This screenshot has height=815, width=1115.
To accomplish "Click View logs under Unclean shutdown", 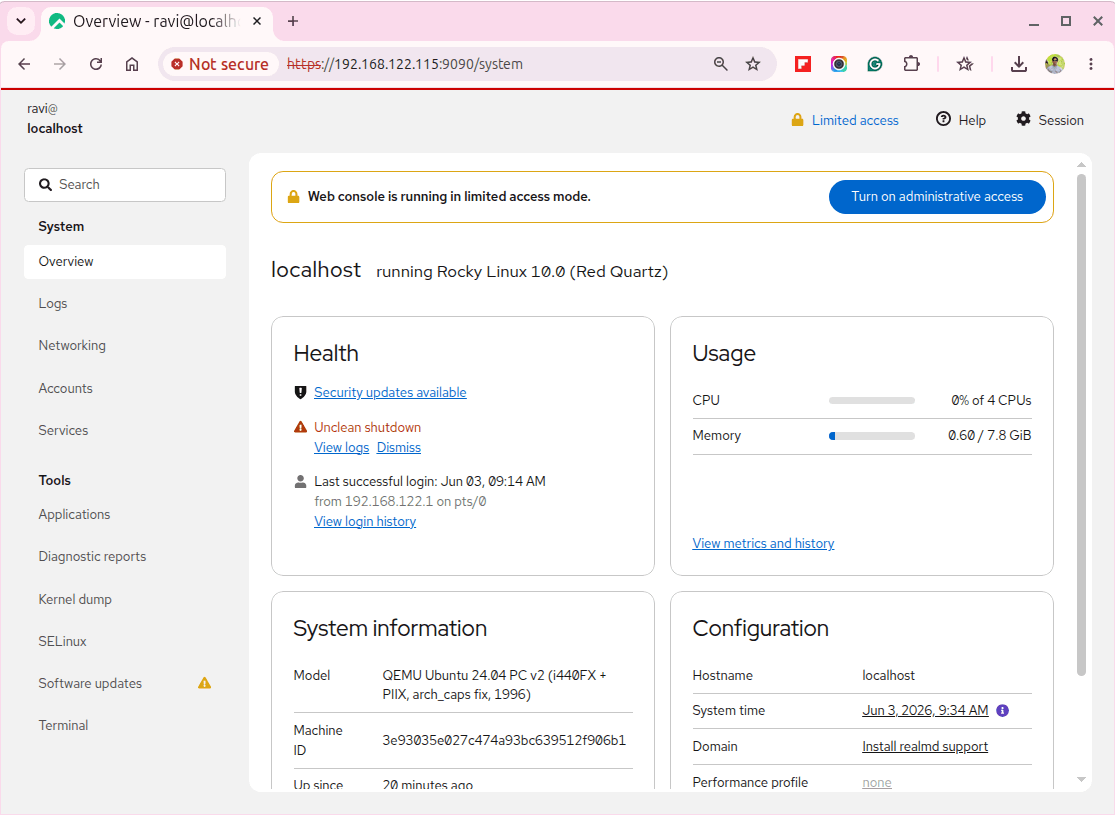I will (341, 447).
